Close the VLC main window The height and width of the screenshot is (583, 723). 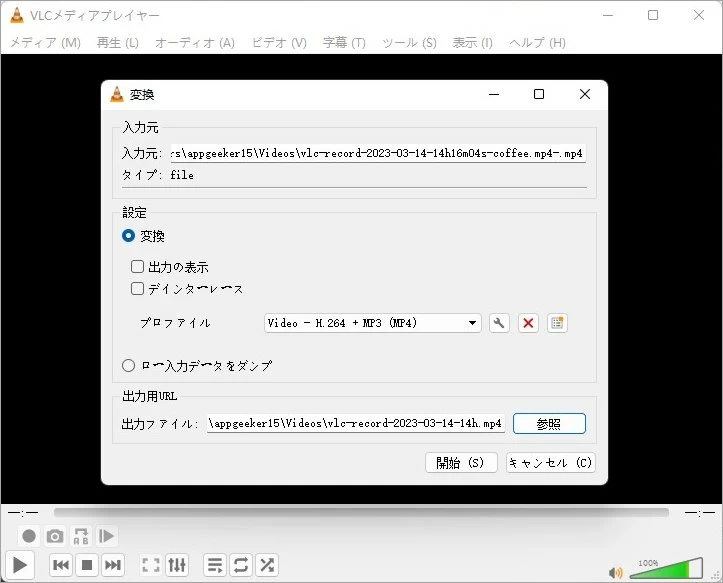click(x=699, y=15)
